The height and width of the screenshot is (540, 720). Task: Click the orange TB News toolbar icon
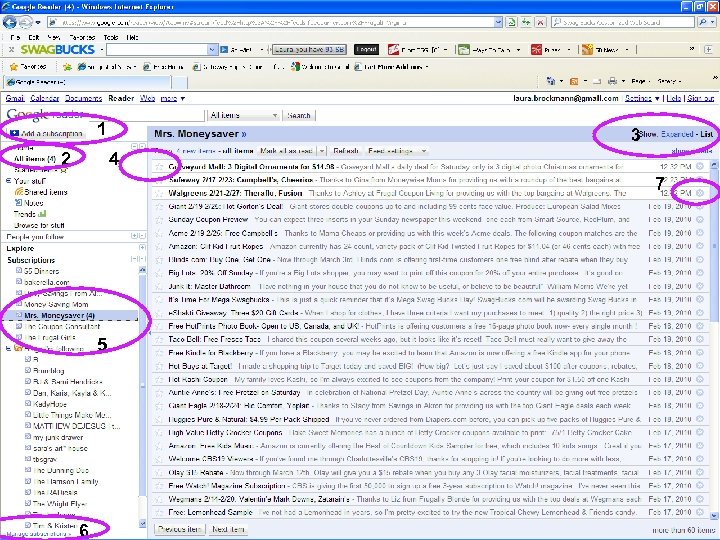[x=587, y=49]
